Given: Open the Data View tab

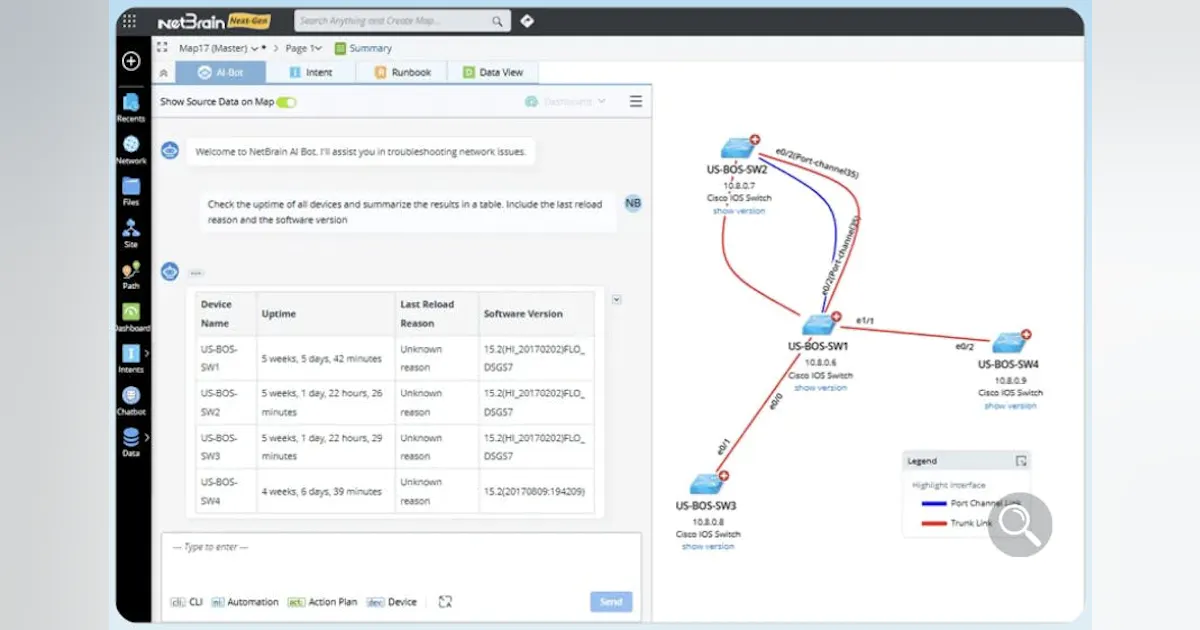Looking at the screenshot, I should click(x=492, y=72).
